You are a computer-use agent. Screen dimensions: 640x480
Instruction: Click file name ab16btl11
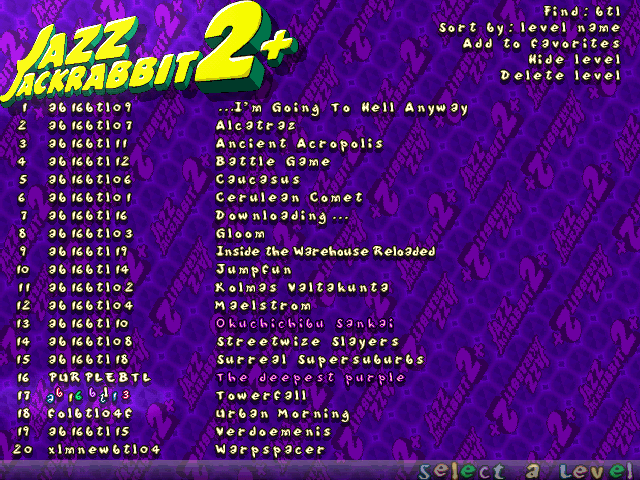pyautogui.click(x=88, y=143)
